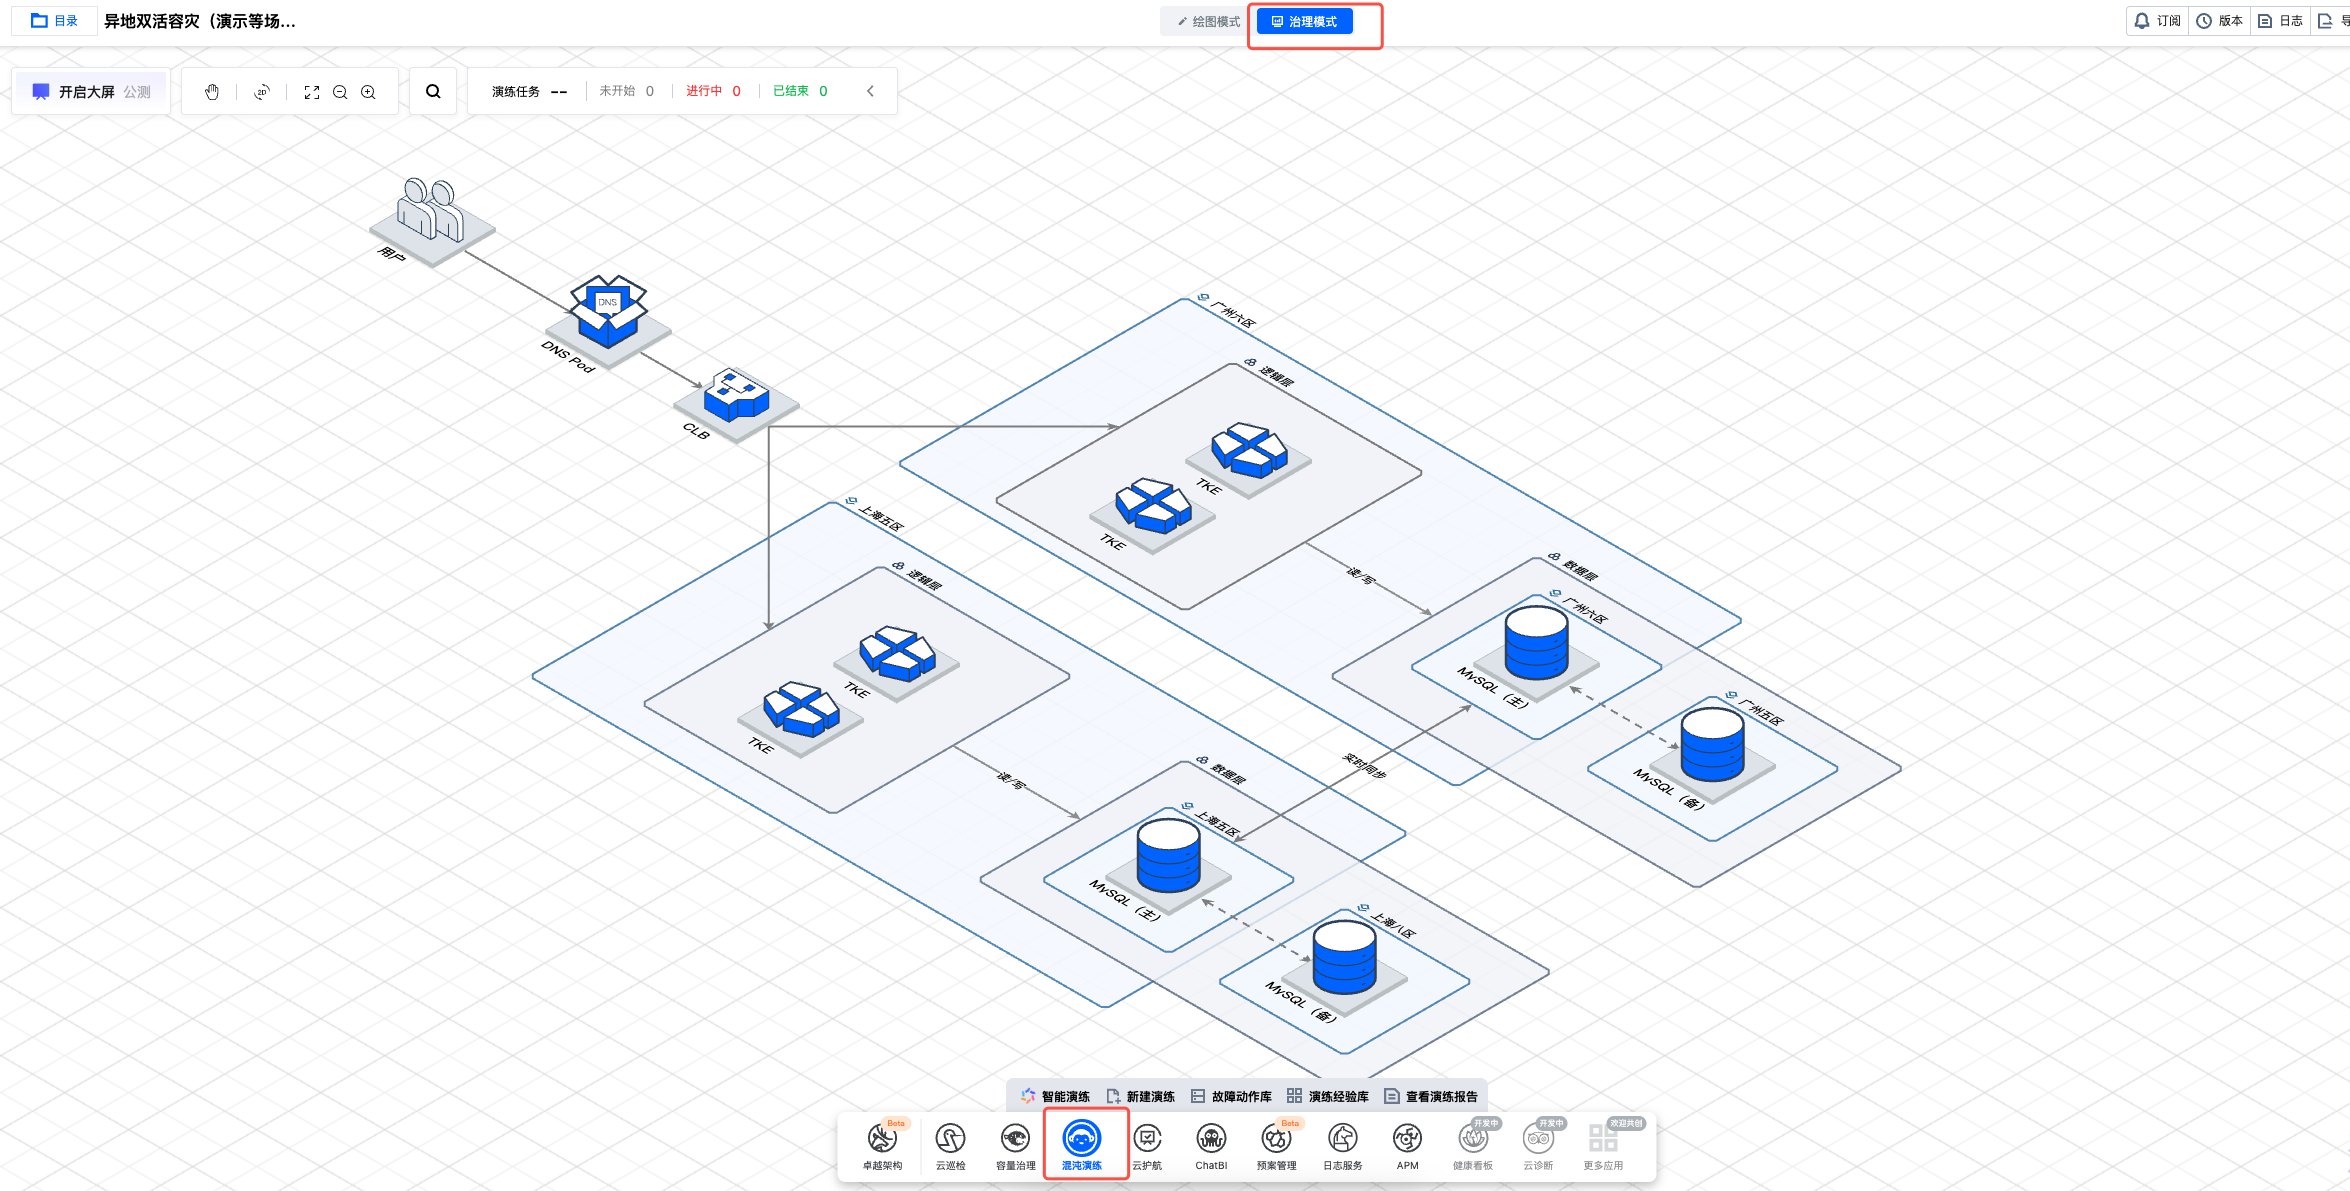The image size is (2350, 1191).
Task: Collapse the 演练任务 status bar chevron
Action: 870,91
